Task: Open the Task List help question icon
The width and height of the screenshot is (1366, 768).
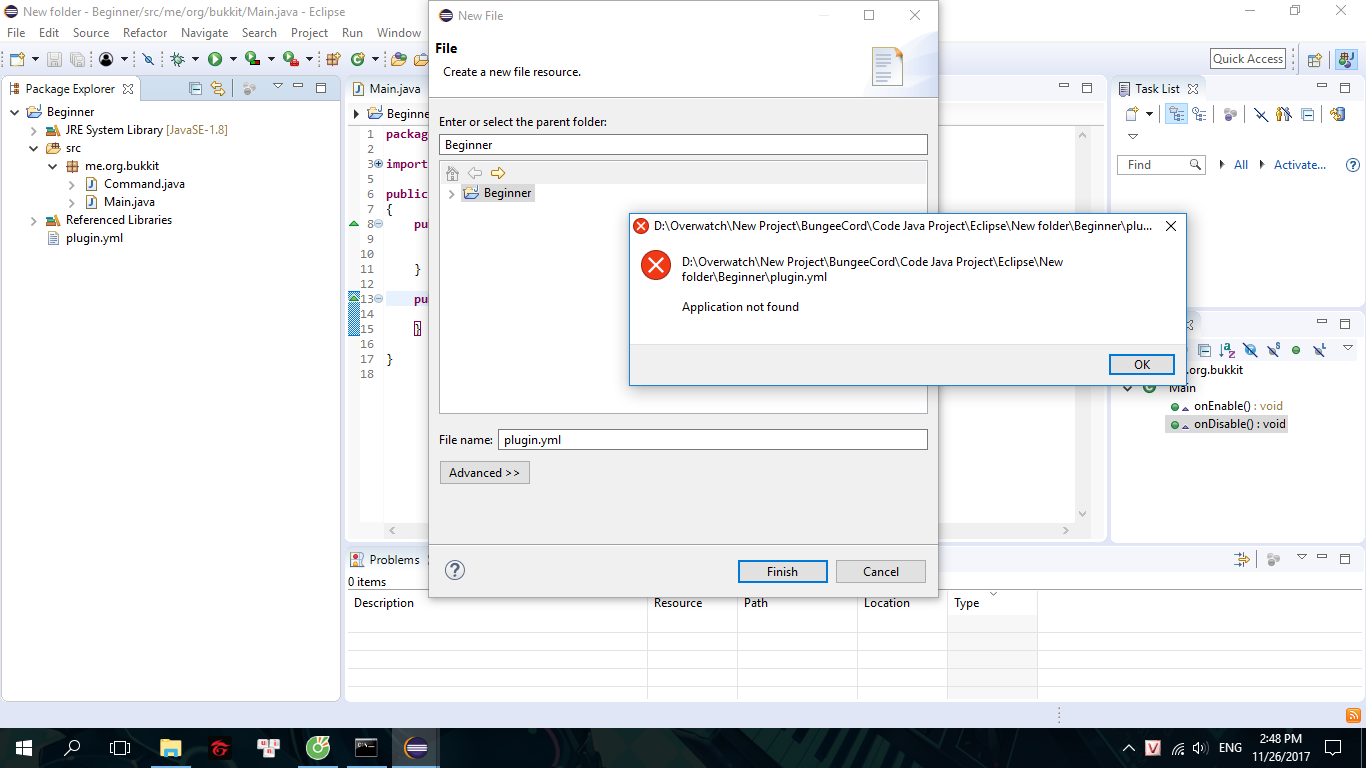Action: [x=1353, y=165]
